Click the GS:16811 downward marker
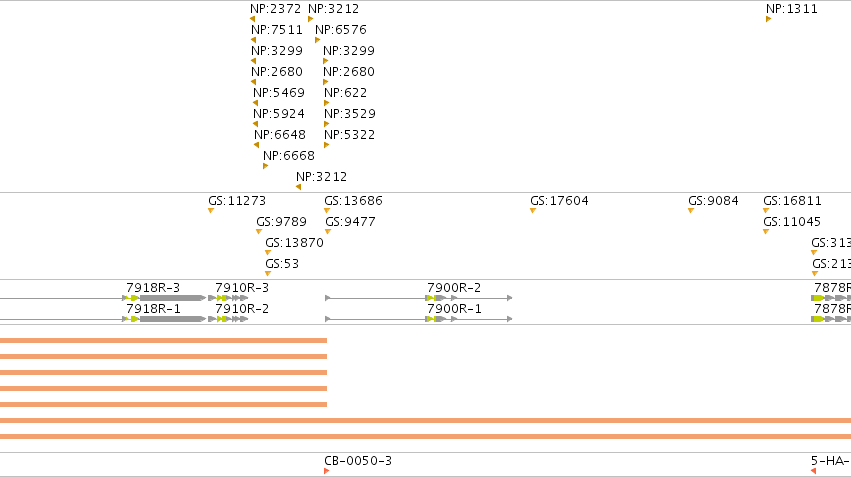The image size is (851, 477). point(766,211)
